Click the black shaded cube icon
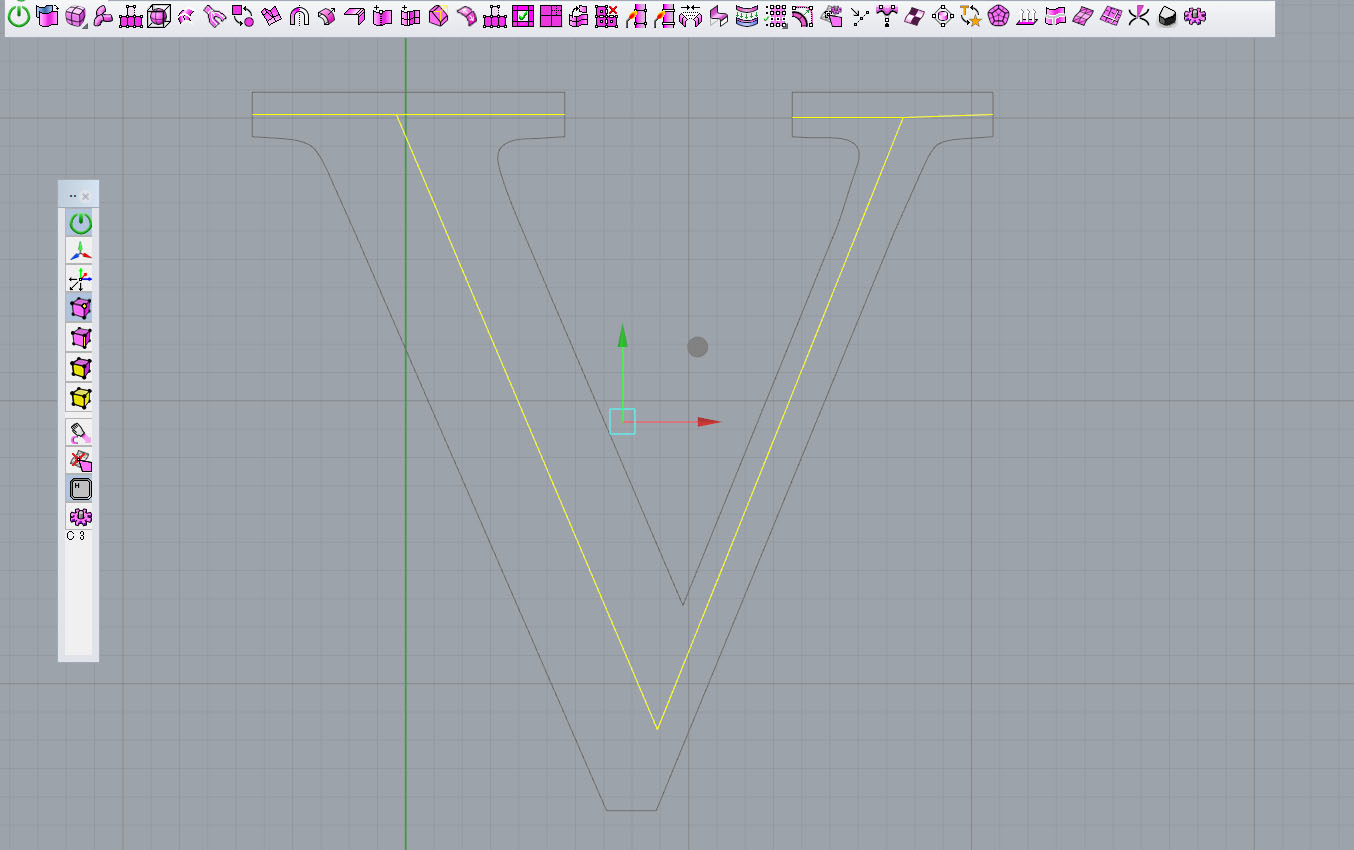The image size is (1354, 850). tap(1166, 17)
